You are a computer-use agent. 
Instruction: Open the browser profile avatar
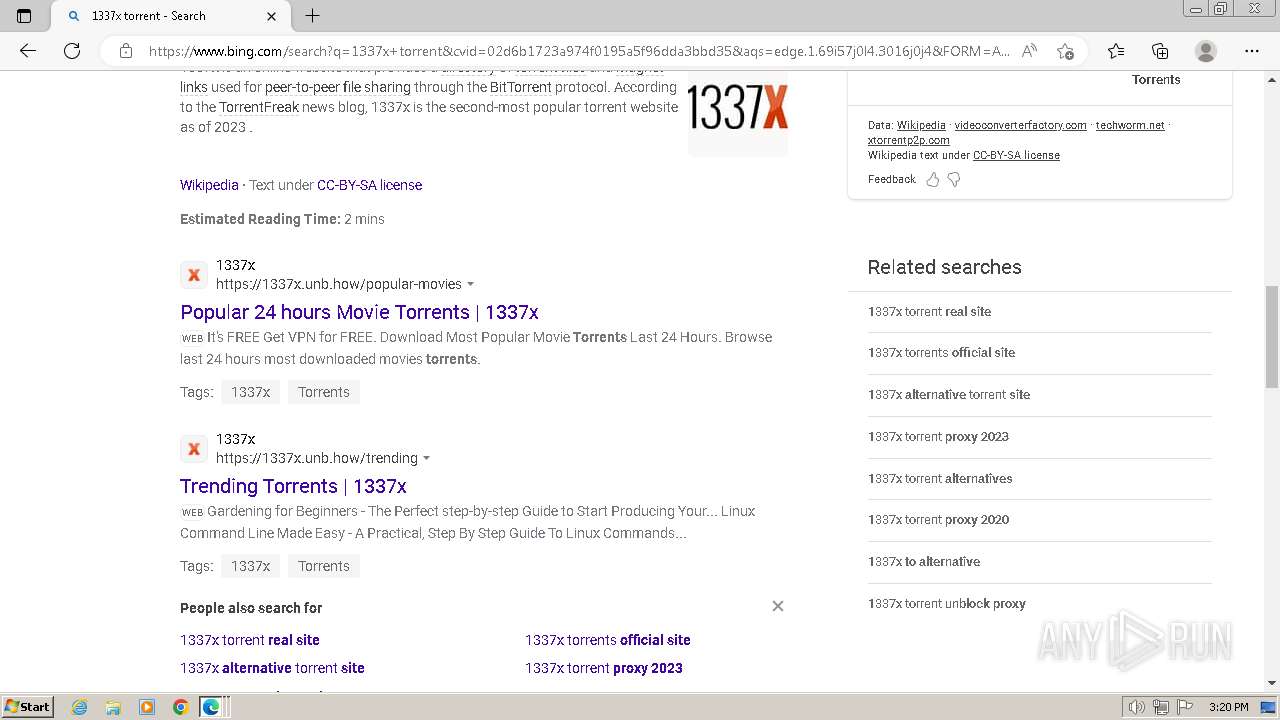tap(1206, 51)
